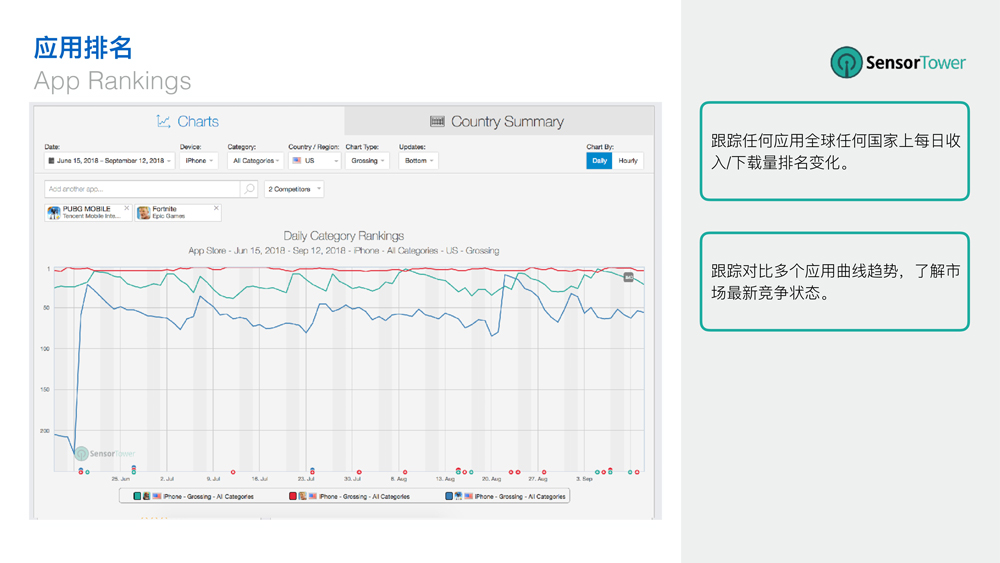Open the Chart Type Grossing dropdown
The height and width of the screenshot is (563, 1000).
[x=367, y=160]
